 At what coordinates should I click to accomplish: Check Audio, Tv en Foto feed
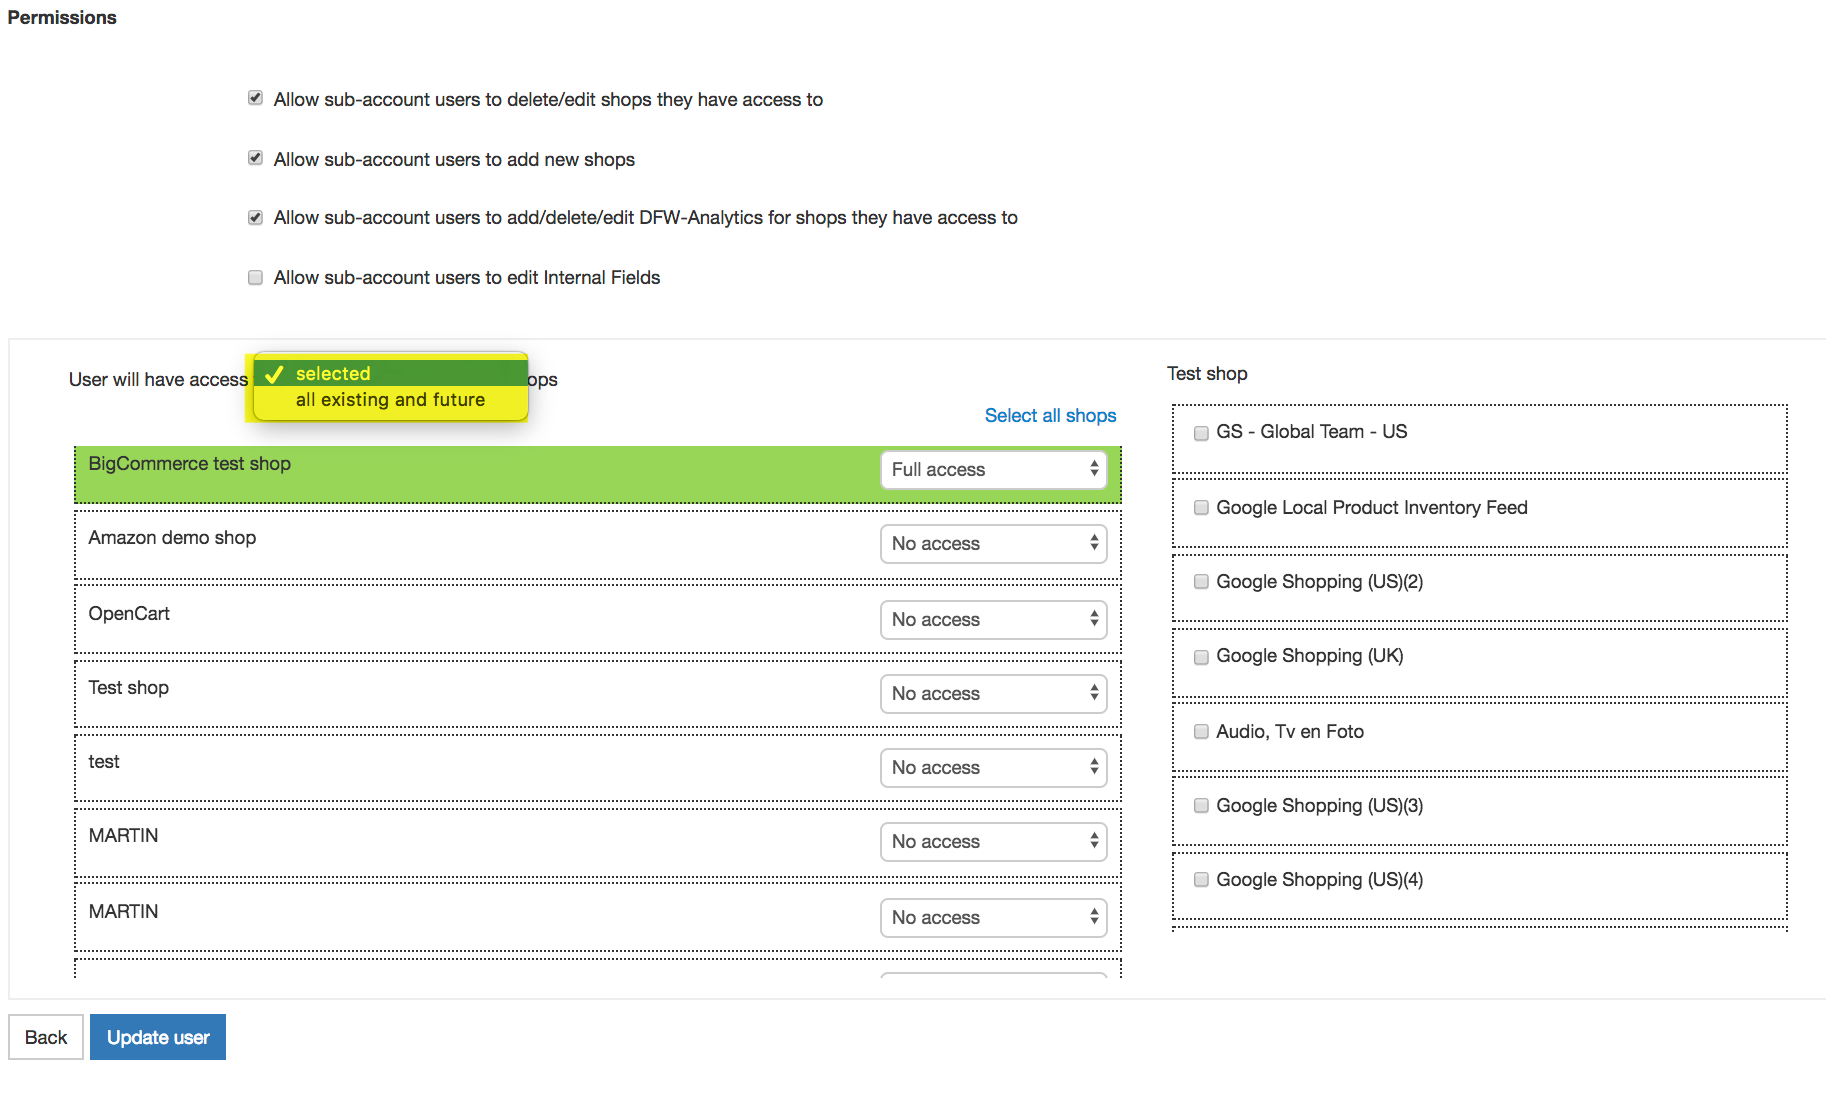[1201, 732]
